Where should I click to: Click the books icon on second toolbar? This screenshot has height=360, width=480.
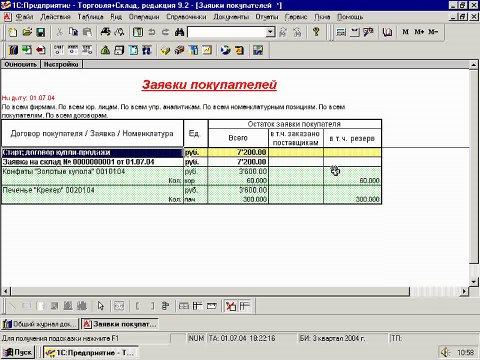[x=13, y=50]
